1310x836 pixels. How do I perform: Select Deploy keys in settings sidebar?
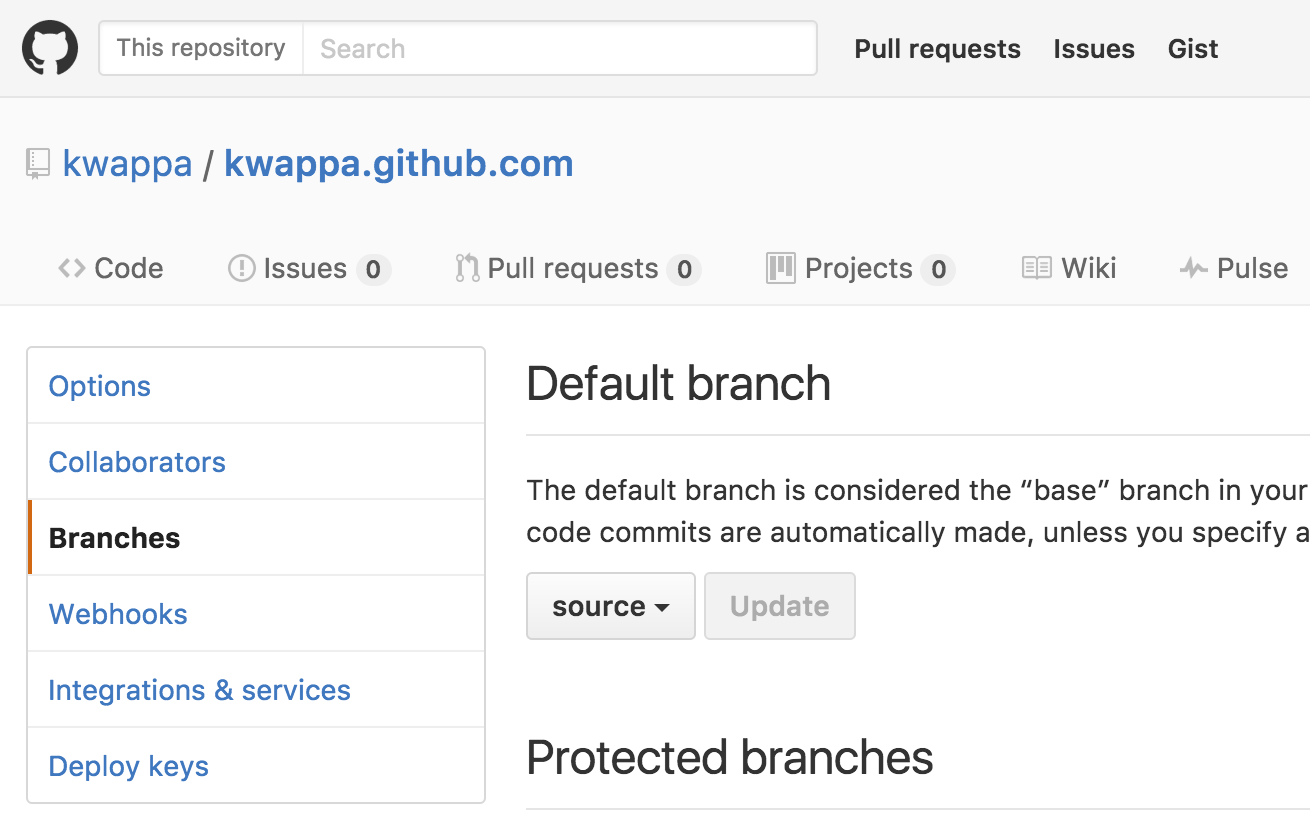click(256, 766)
